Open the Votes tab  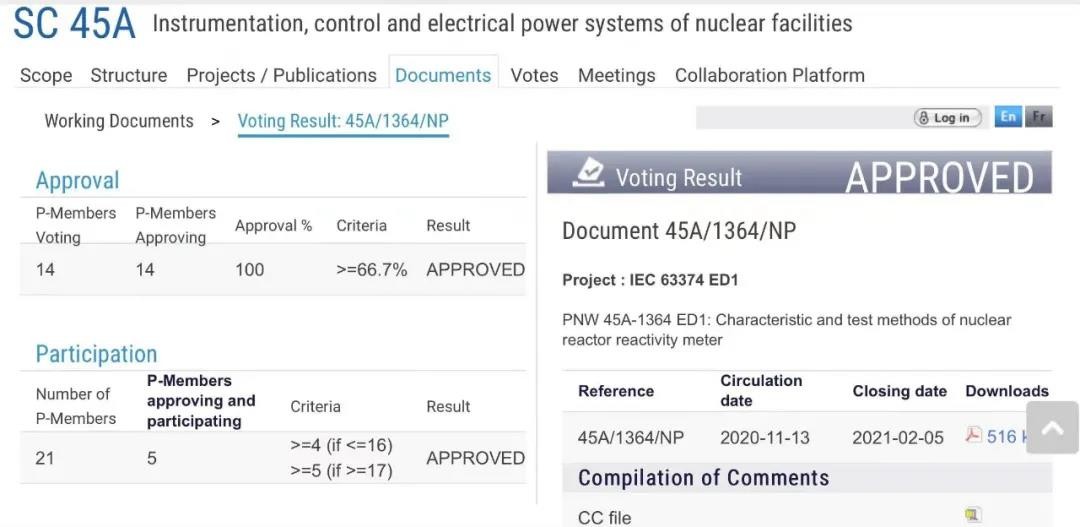[x=534, y=75]
